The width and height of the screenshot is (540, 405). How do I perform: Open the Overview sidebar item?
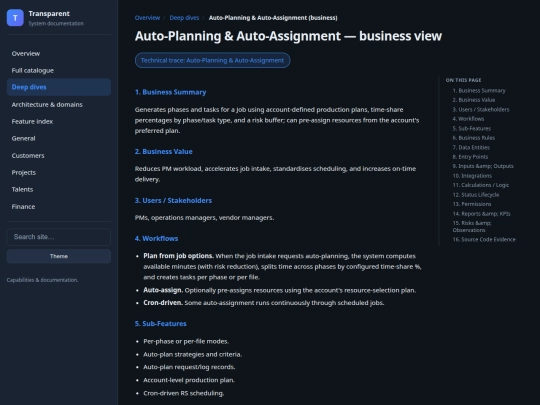(x=59, y=53)
